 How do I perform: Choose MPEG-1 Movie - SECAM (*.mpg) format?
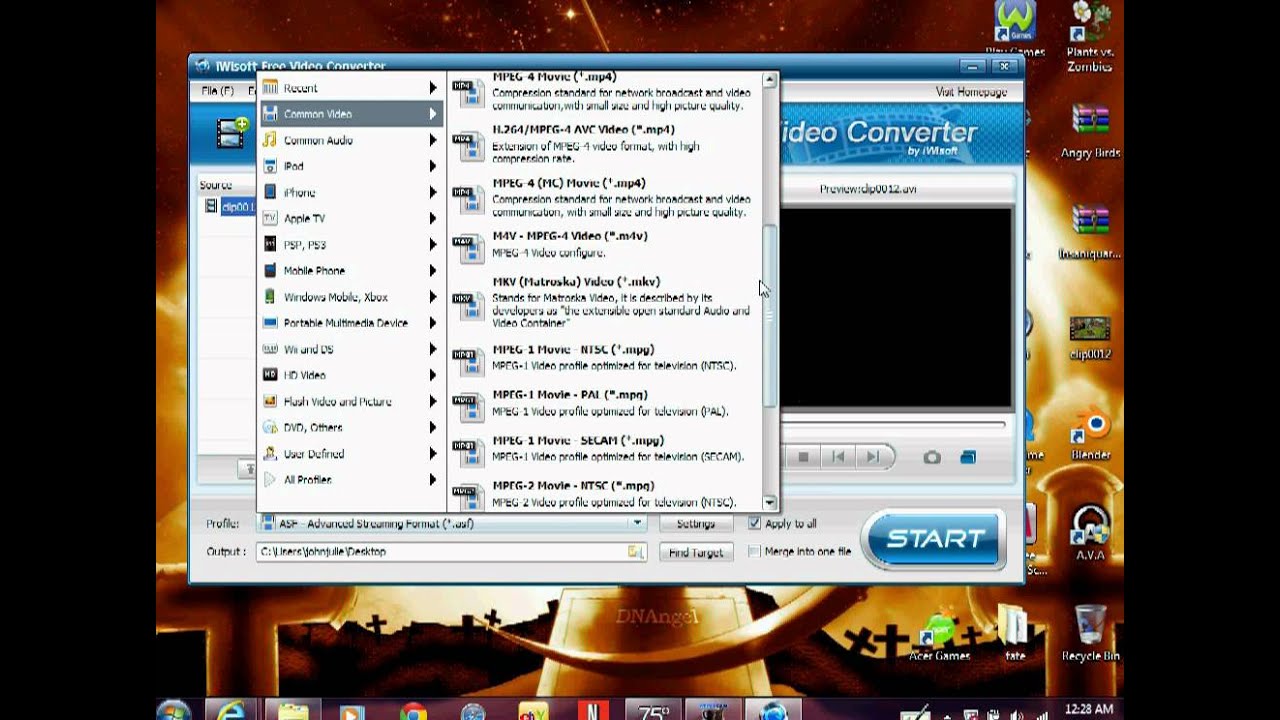point(604,448)
